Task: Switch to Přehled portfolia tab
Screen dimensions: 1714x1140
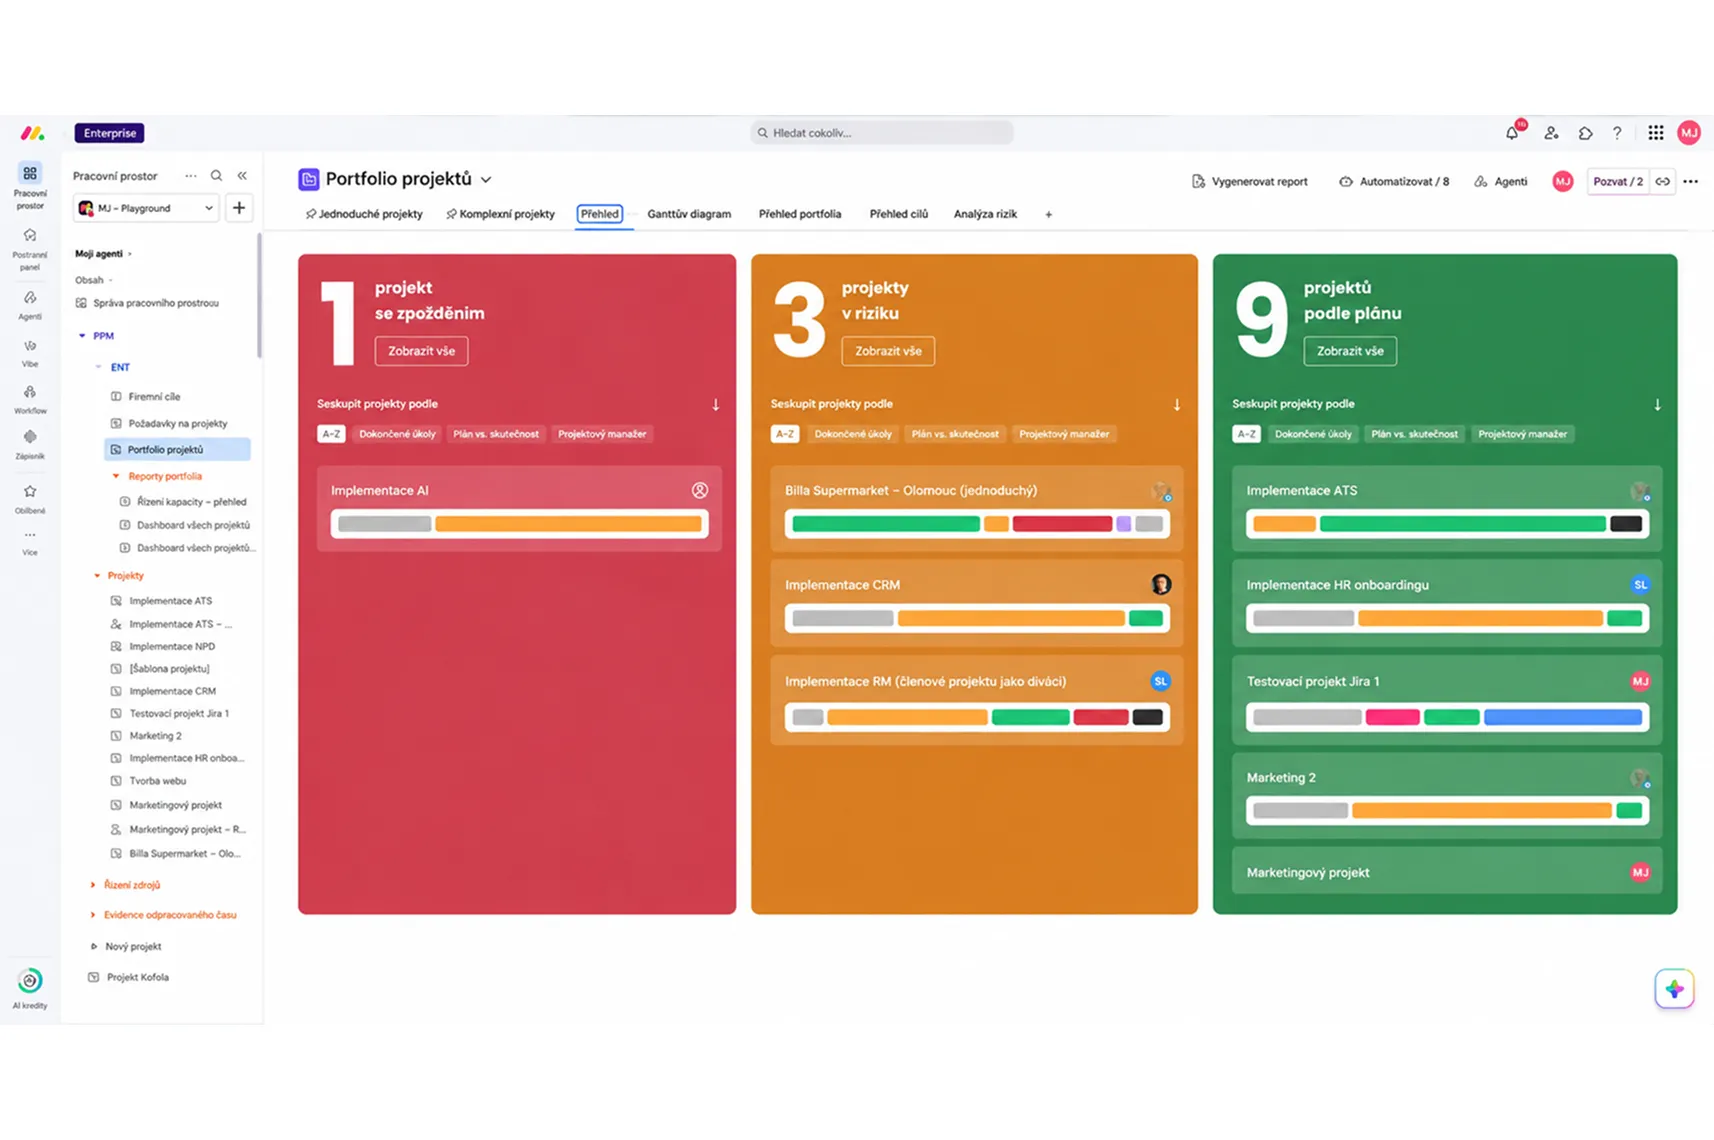Action: click(800, 214)
